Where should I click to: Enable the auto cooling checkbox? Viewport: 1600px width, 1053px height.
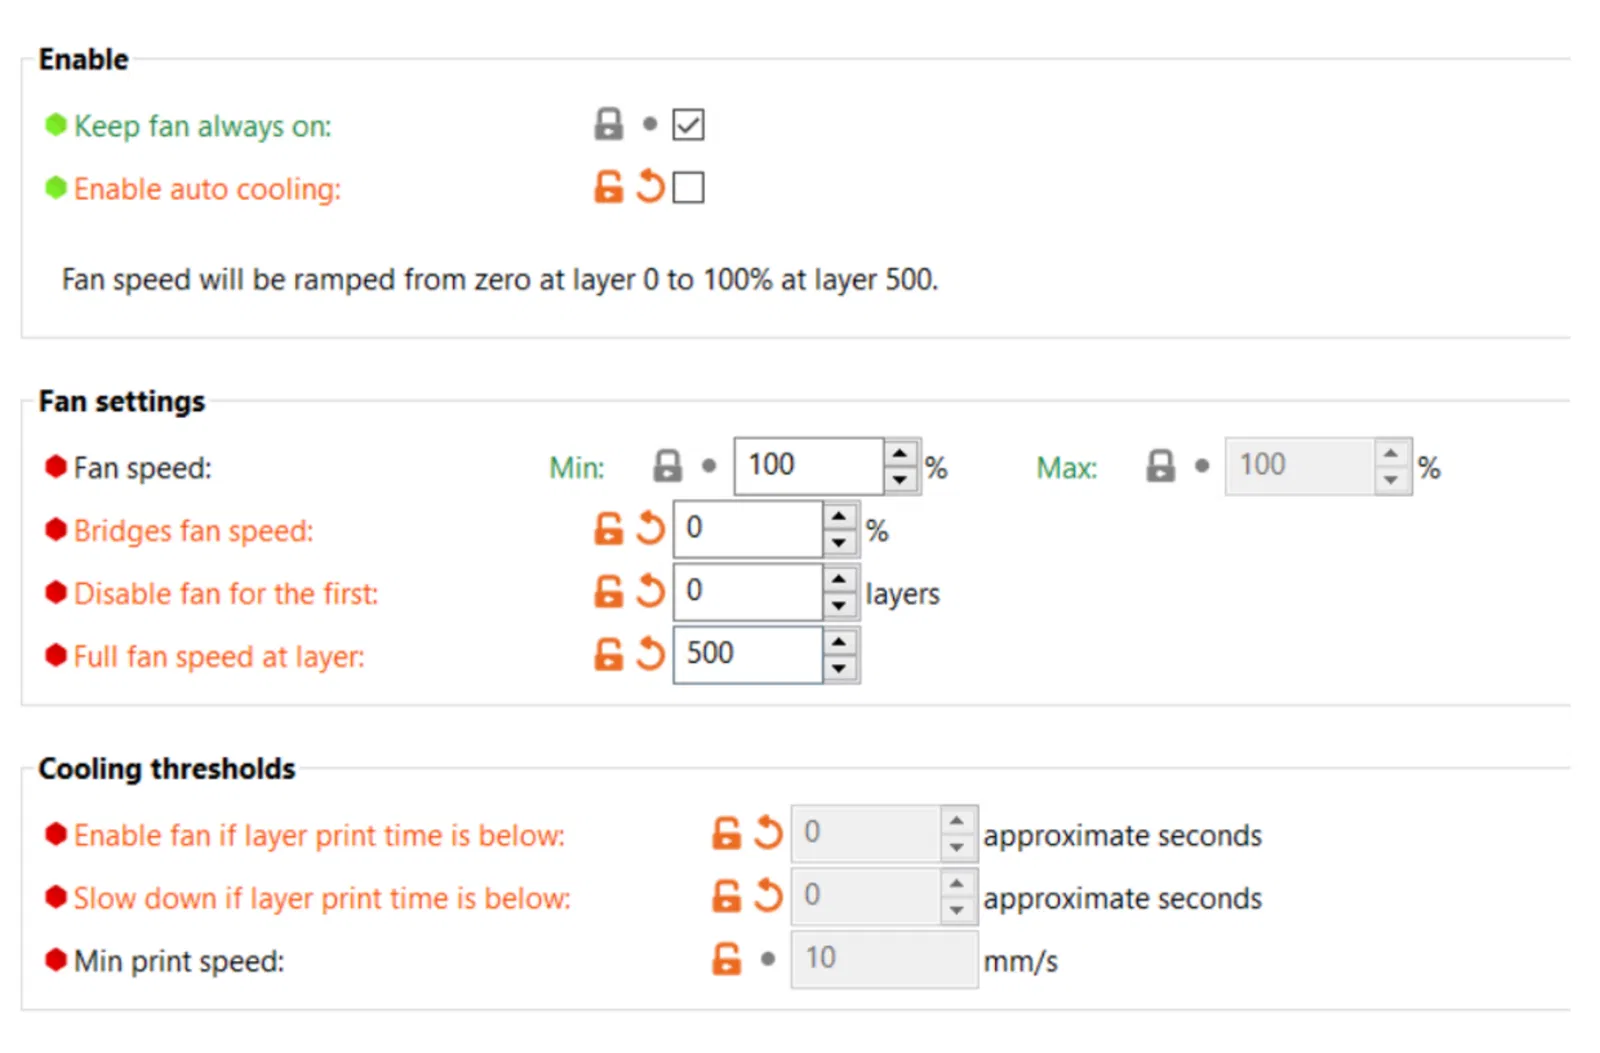click(x=688, y=188)
